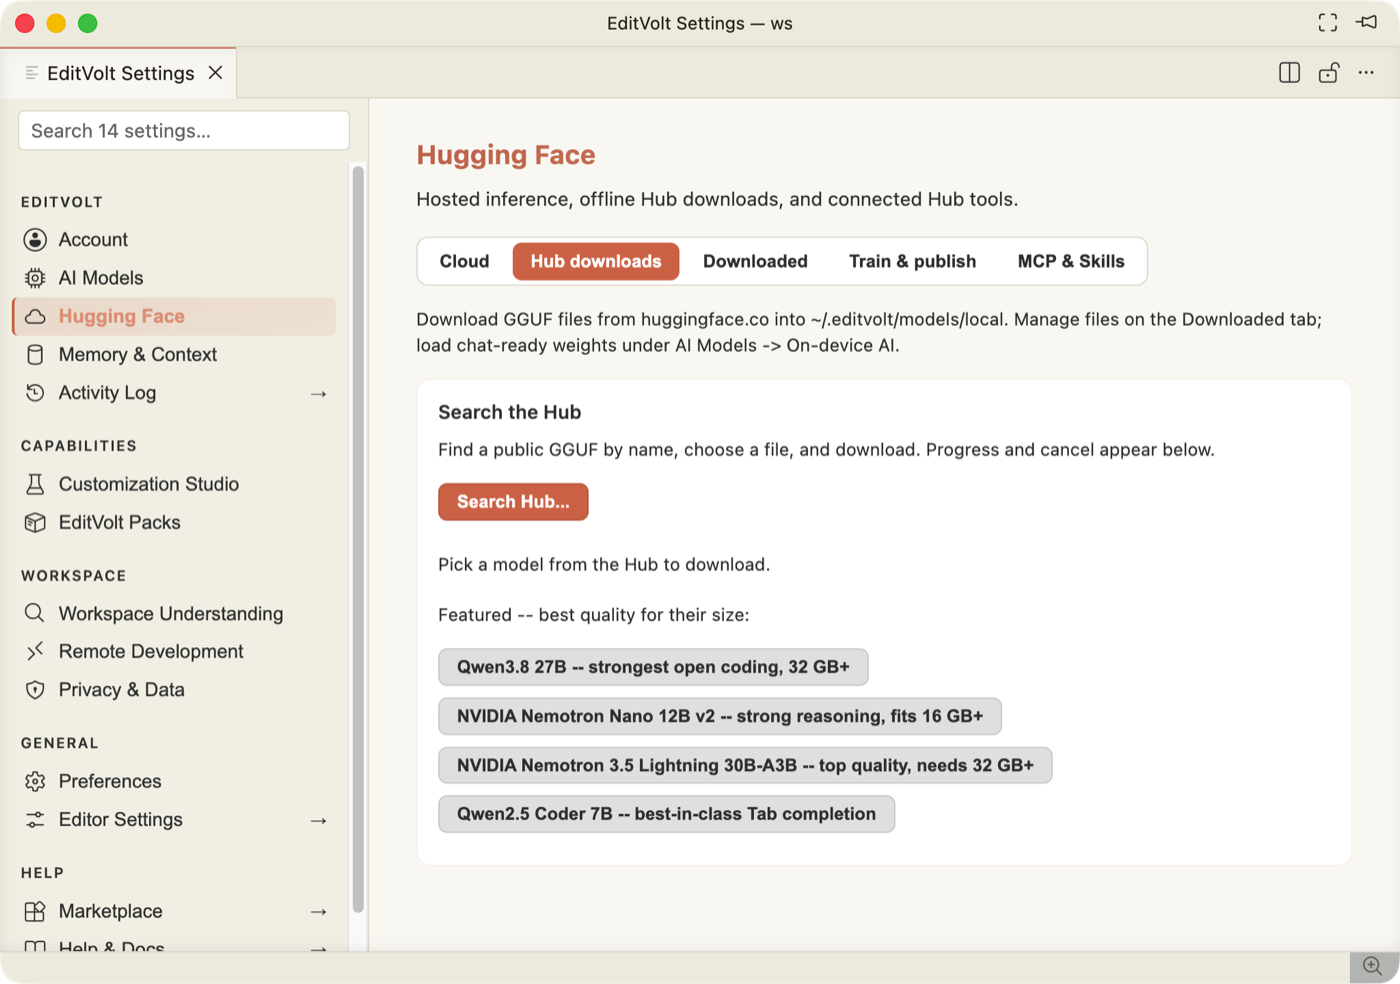Click the Editor Settings arrow icon
The width and height of the screenshot is (1400, 984).
pos(319,821)
